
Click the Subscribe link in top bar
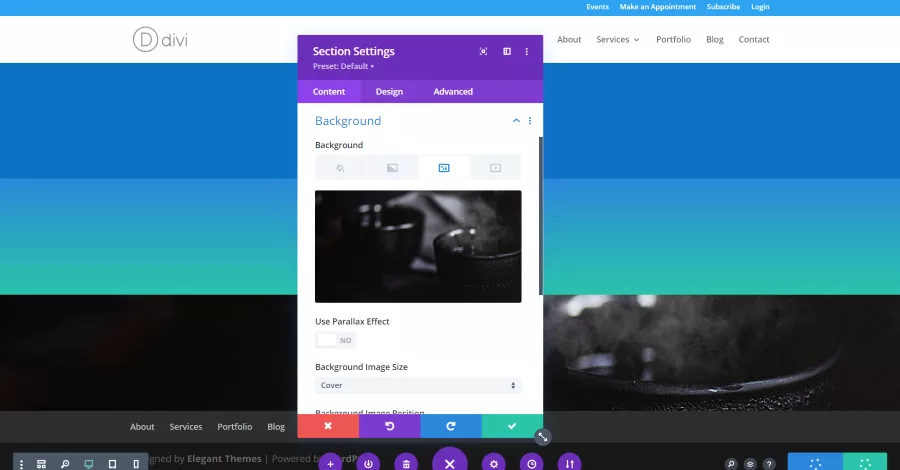point(723,7)
